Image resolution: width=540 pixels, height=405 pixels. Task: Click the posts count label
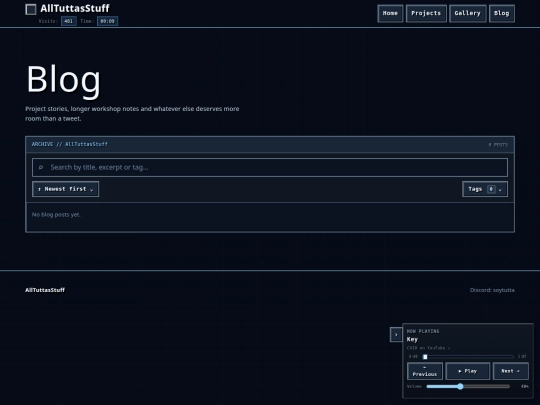498,145
